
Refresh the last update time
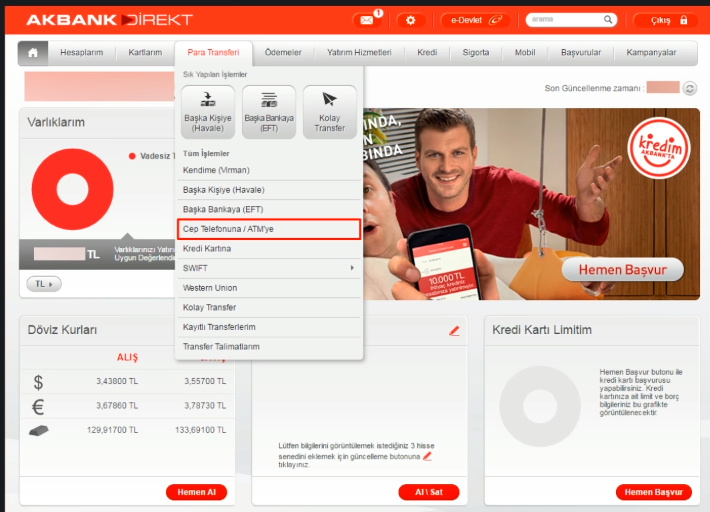690,88
